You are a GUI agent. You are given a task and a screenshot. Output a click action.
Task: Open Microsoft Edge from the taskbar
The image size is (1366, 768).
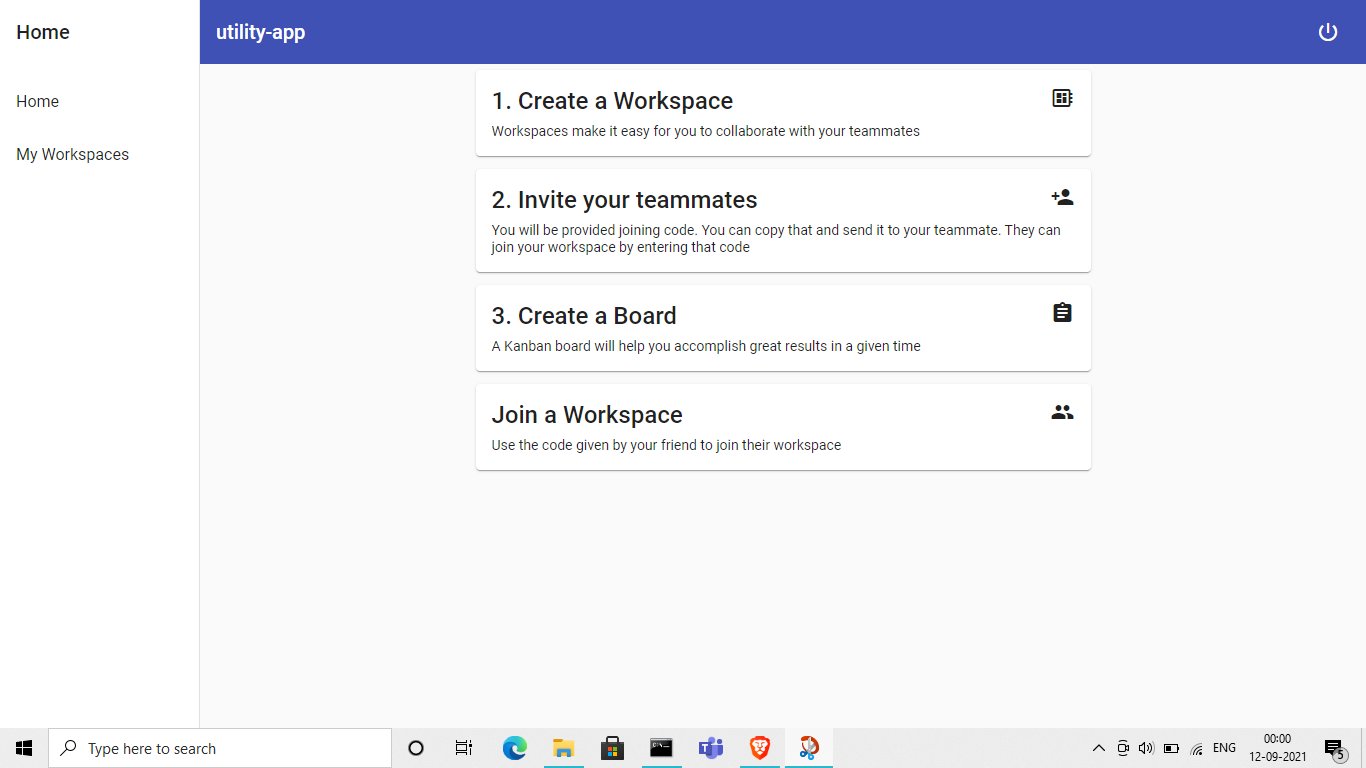[x=514, y=747]
